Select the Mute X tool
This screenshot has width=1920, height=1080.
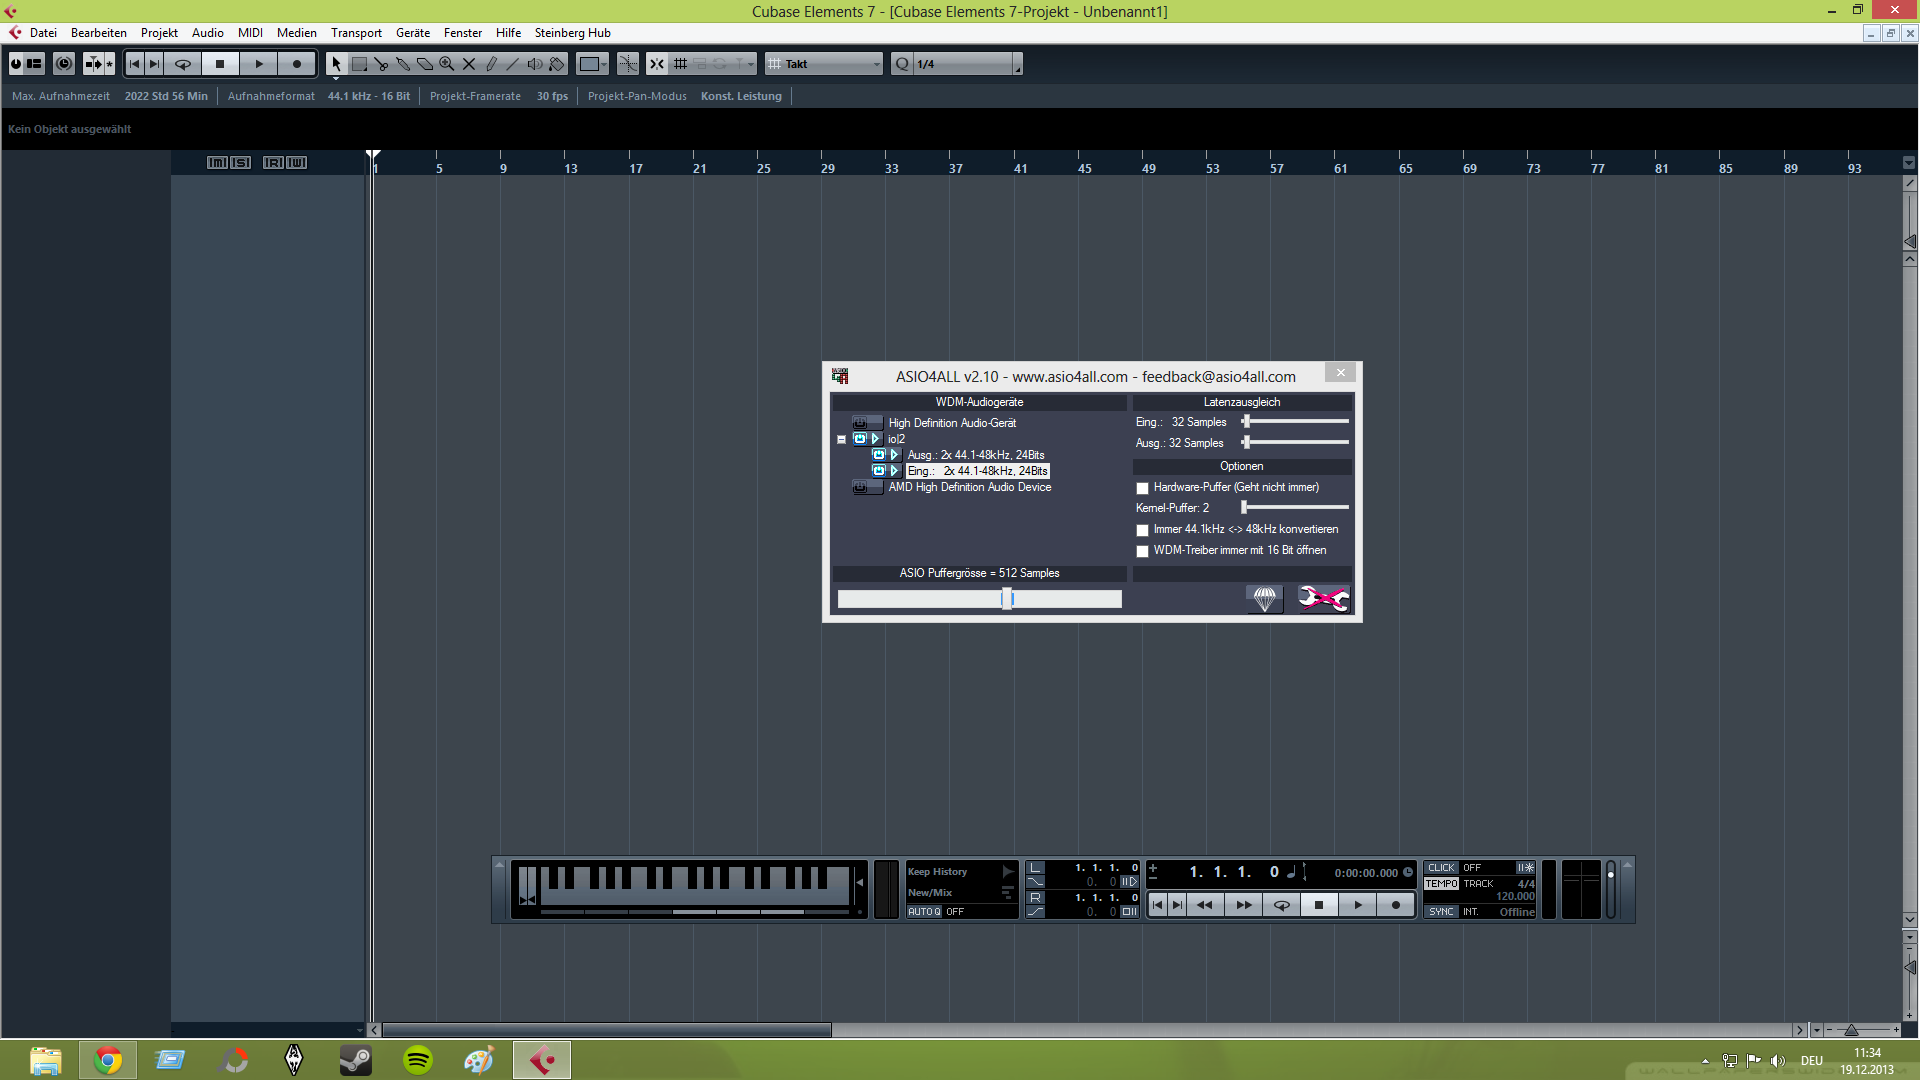click(x=469, y=64)
